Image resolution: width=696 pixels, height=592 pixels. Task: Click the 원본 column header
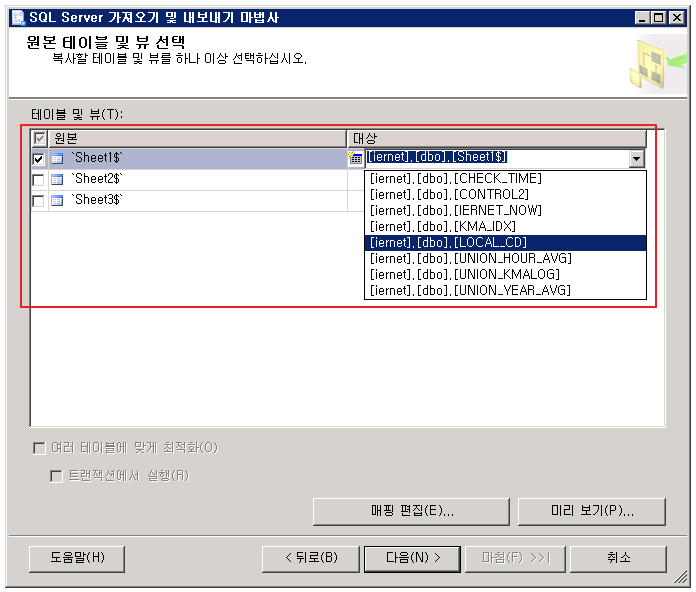(198, 138)
